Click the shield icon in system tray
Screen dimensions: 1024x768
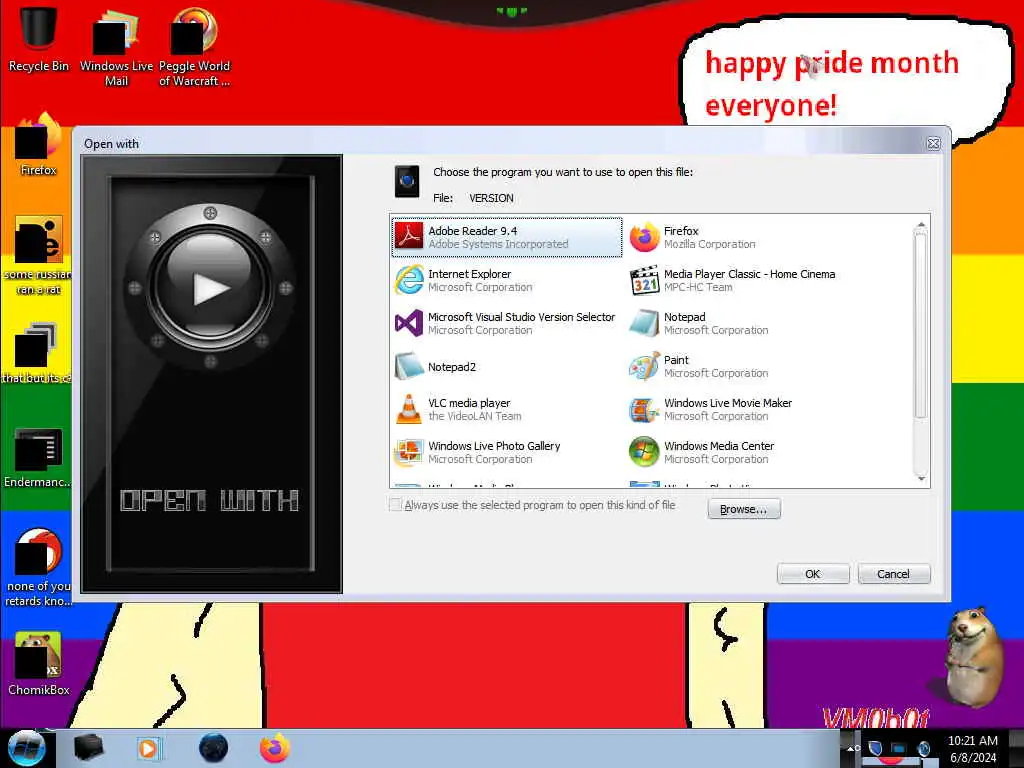point(875,748)
